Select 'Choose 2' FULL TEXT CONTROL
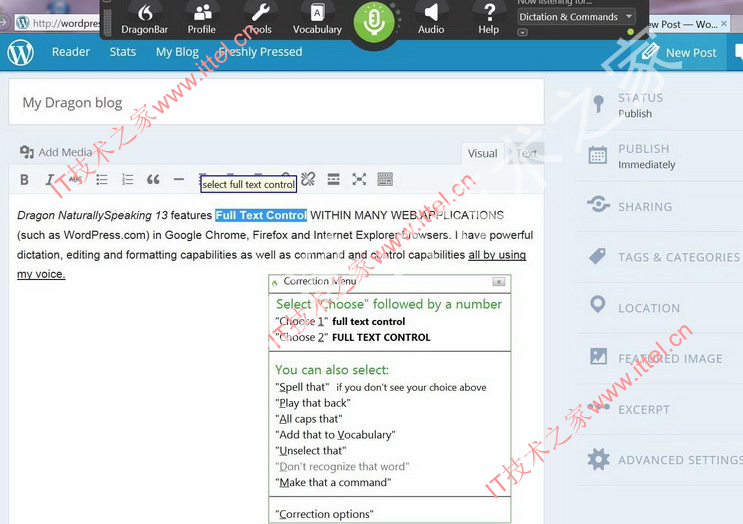This screenshot has height=524, width=743. [353, 337]
